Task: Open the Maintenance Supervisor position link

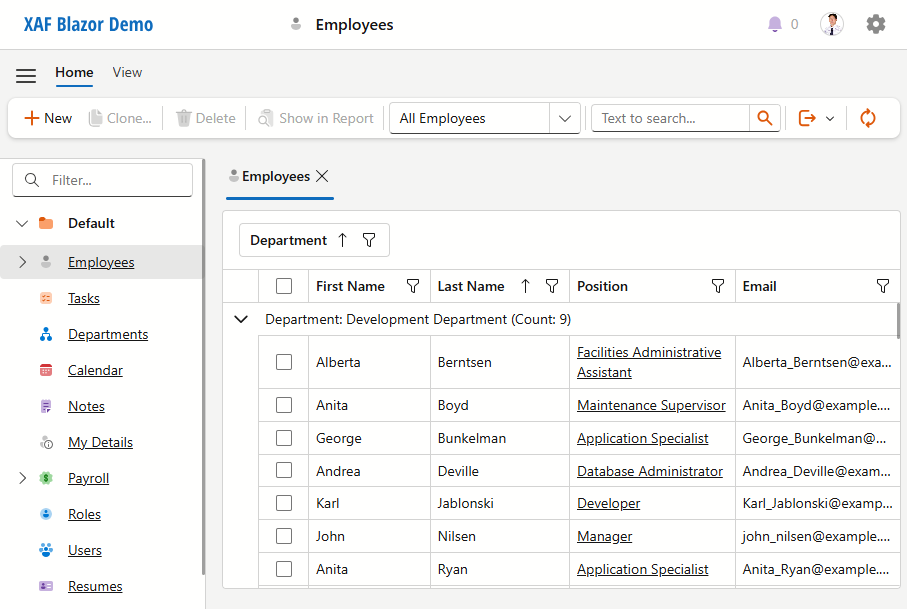Action: pyautogui.click(x=651, y=405)
